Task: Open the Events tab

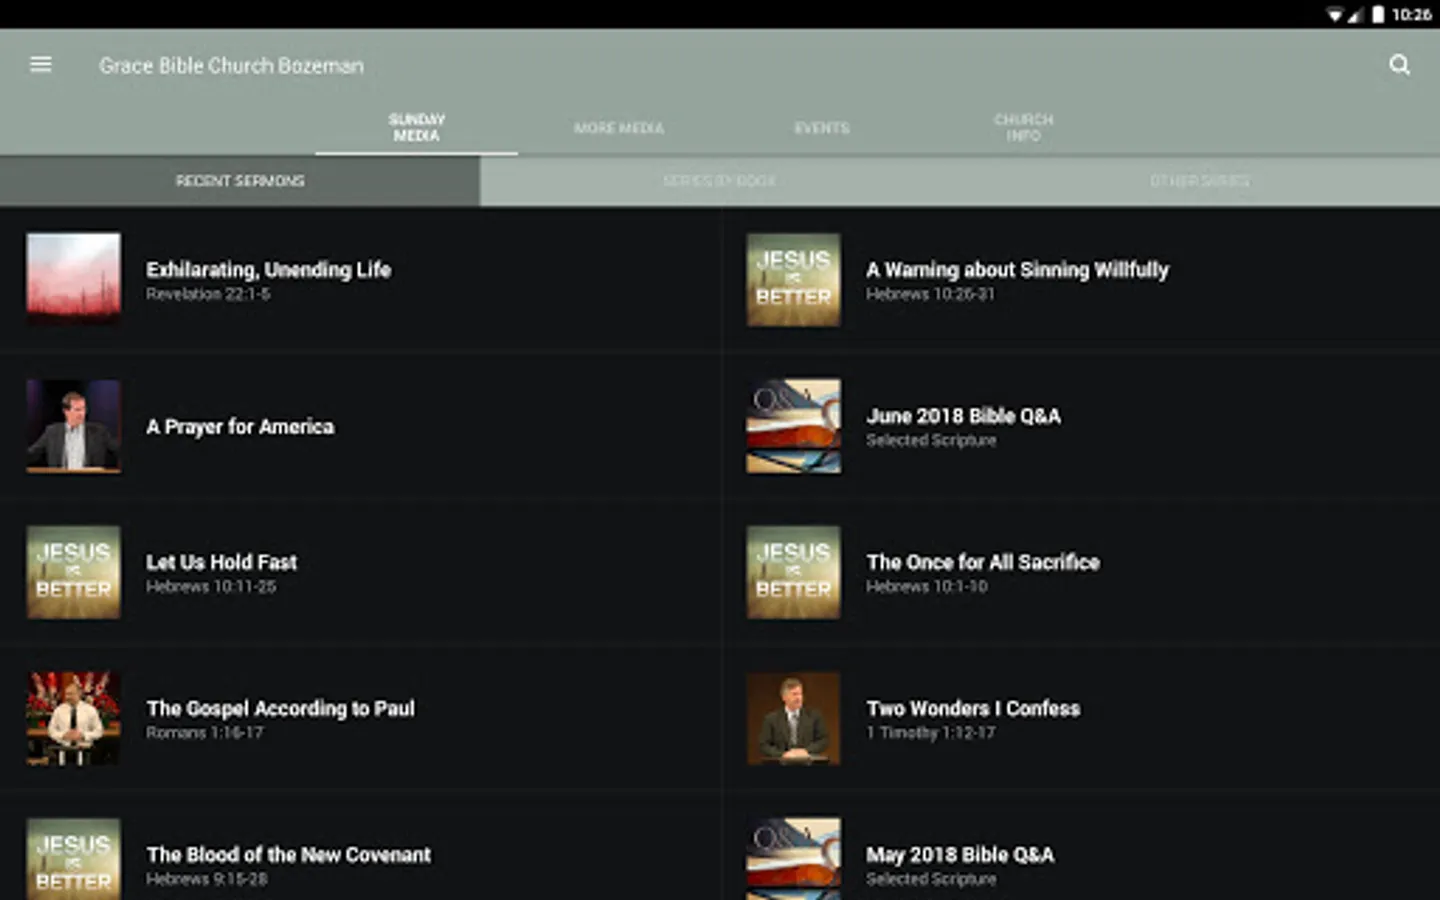Action: pos(822,128)
